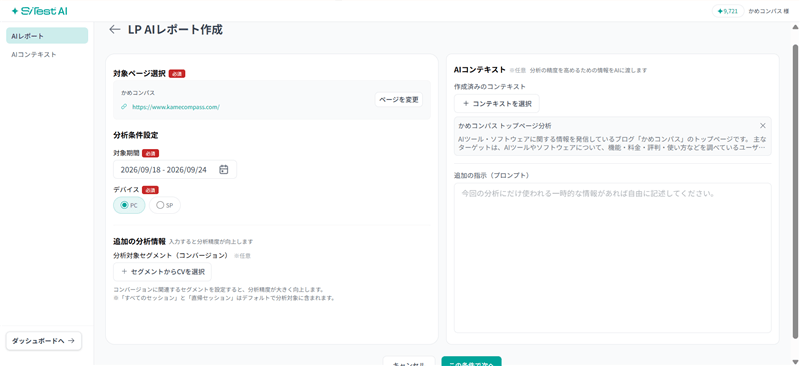The width and height of the screenshot is (800, 366).
Task: Open the 9,721 credits badge
Action: pos(728,11)
